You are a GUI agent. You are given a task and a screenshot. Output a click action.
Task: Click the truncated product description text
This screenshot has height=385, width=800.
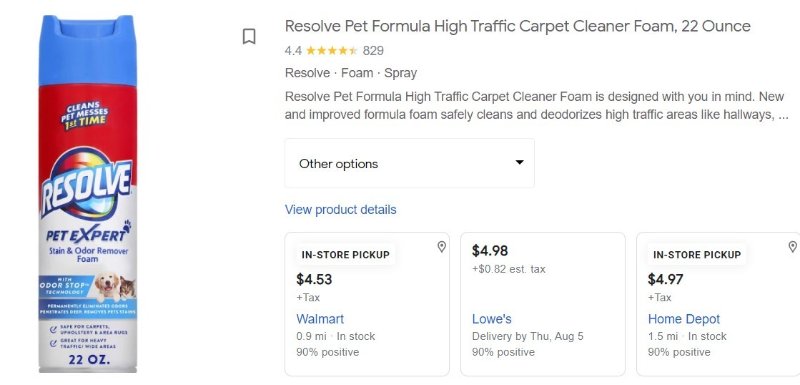click(x=537, y=106)
